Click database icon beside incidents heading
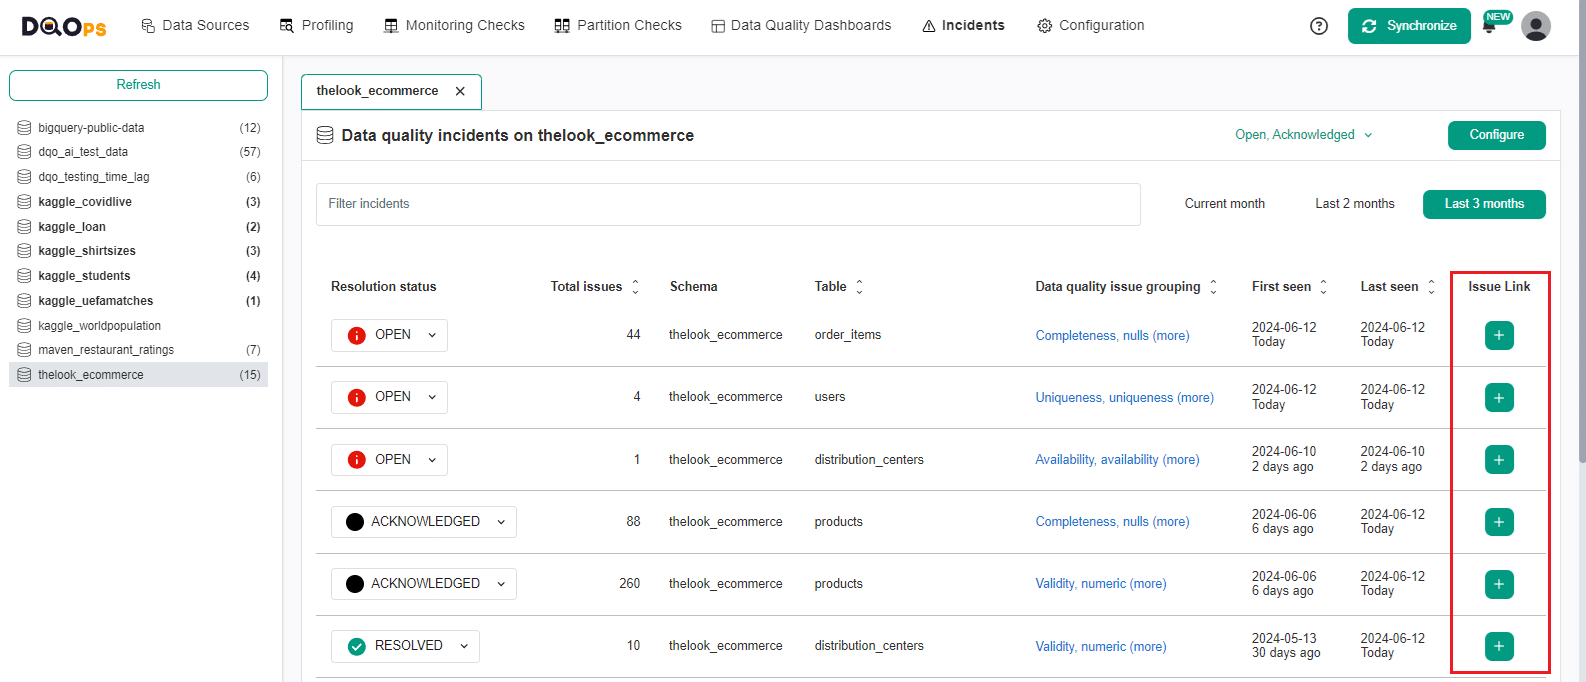 click(325, 135)
